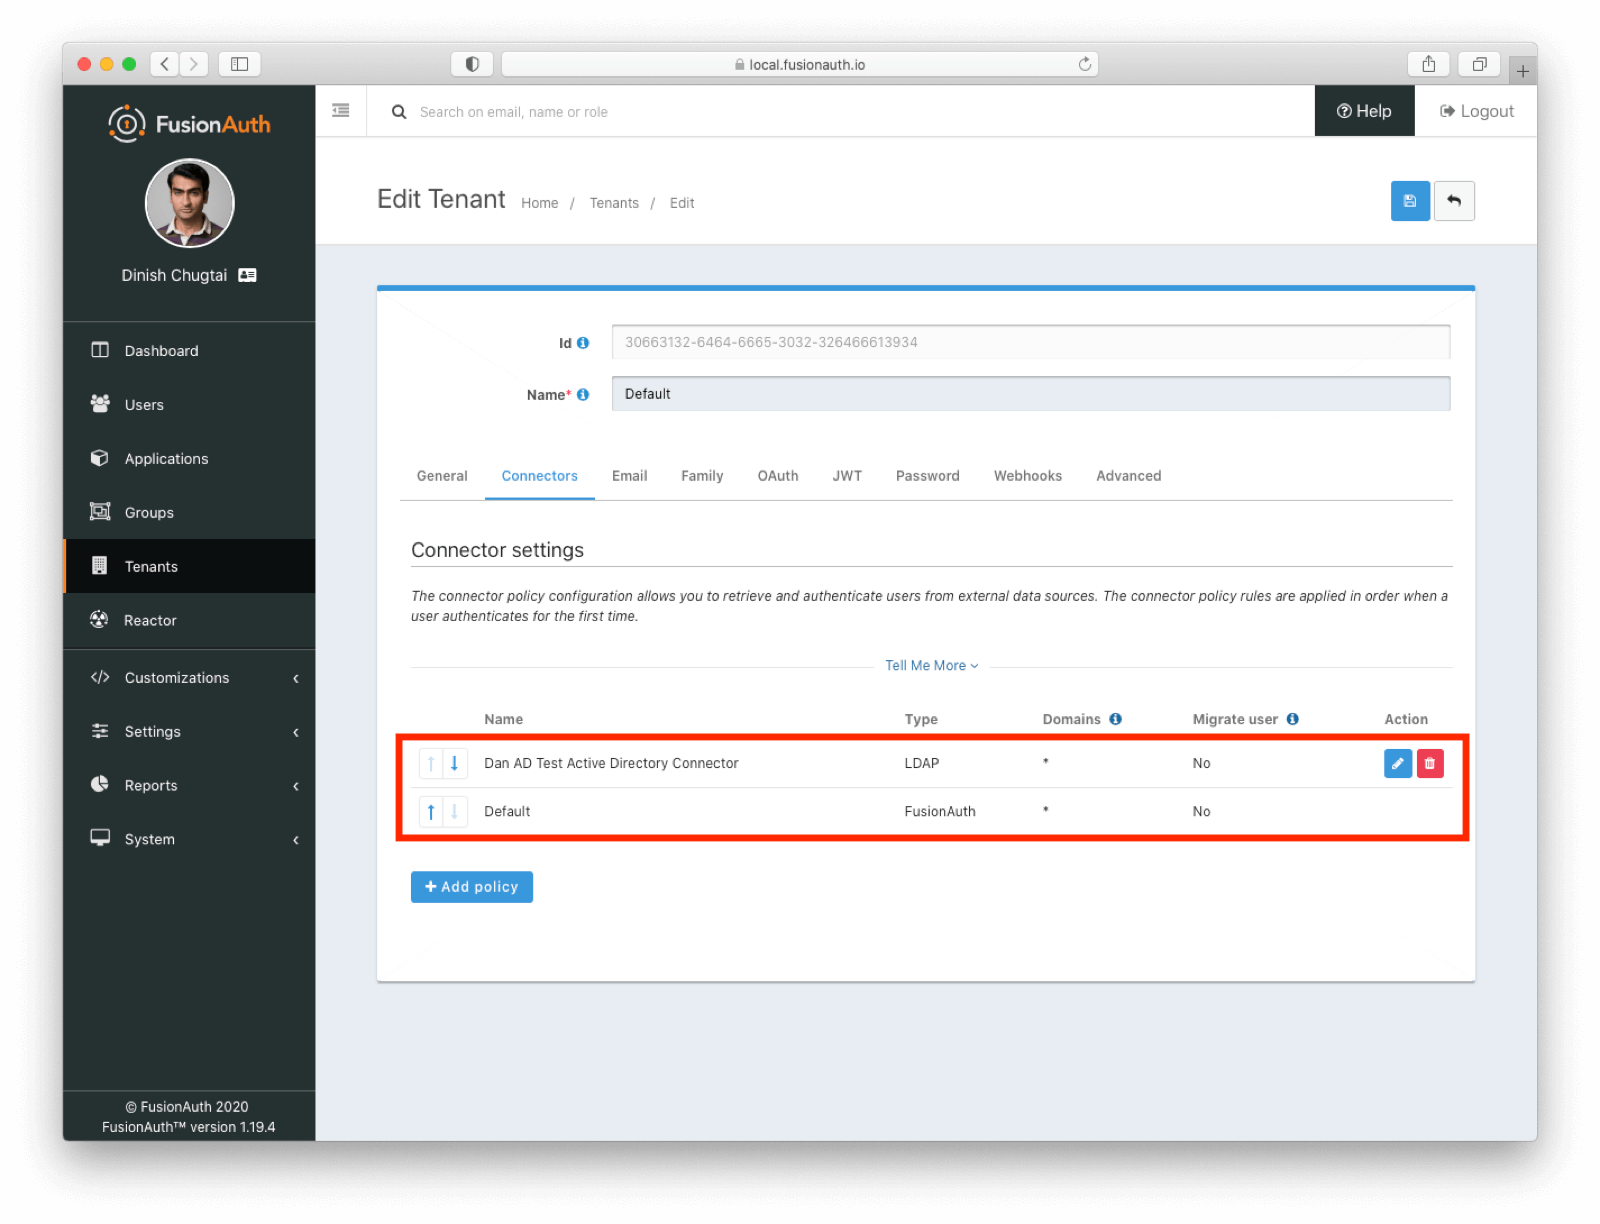The image size is (1600, 1224).
Task: Move Default connector policy up
Action: tap(431, 811)
